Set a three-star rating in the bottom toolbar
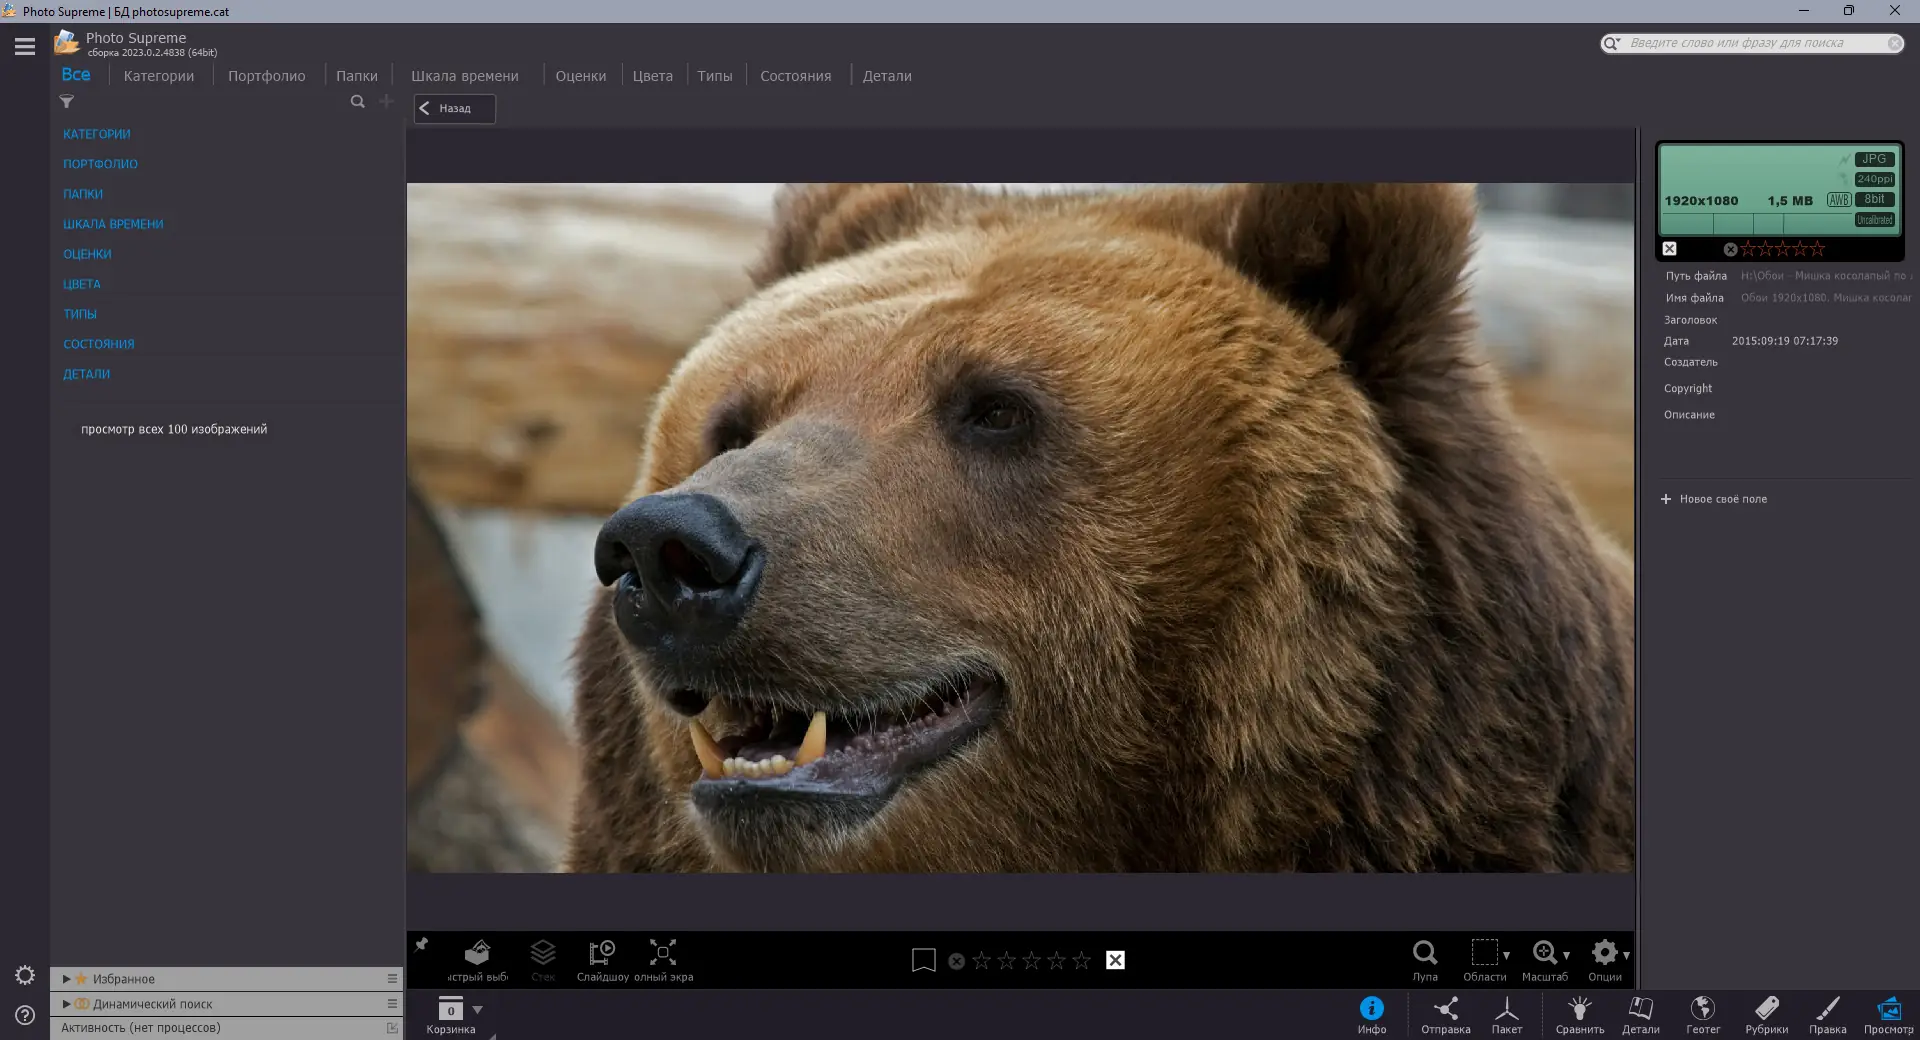Screen dimensions: 1920x1040 click(x=1031, y=961)
